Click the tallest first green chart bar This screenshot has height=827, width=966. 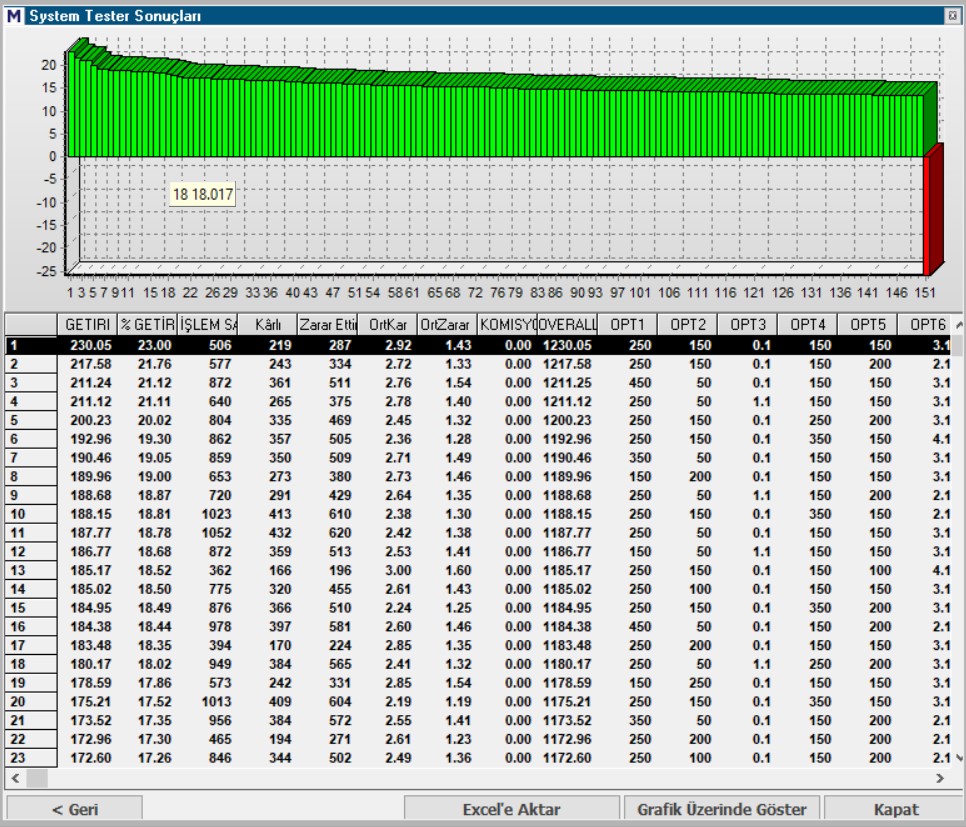tap(71, 102)
